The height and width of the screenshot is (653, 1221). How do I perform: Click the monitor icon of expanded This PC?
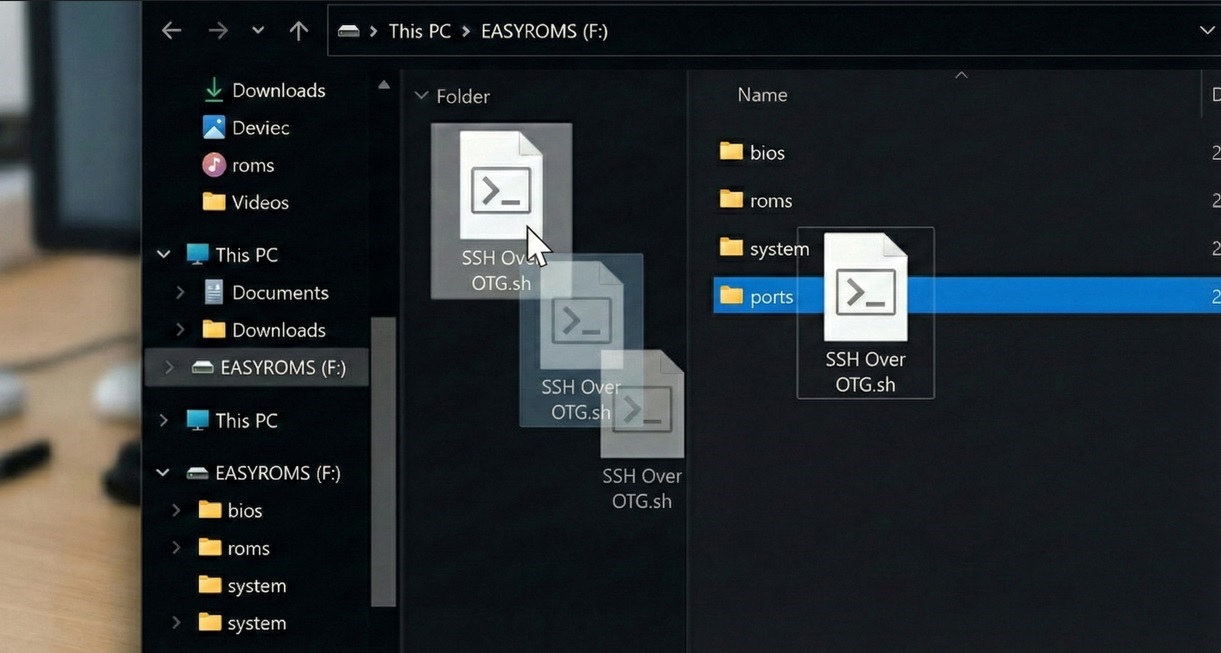point(197,255)
